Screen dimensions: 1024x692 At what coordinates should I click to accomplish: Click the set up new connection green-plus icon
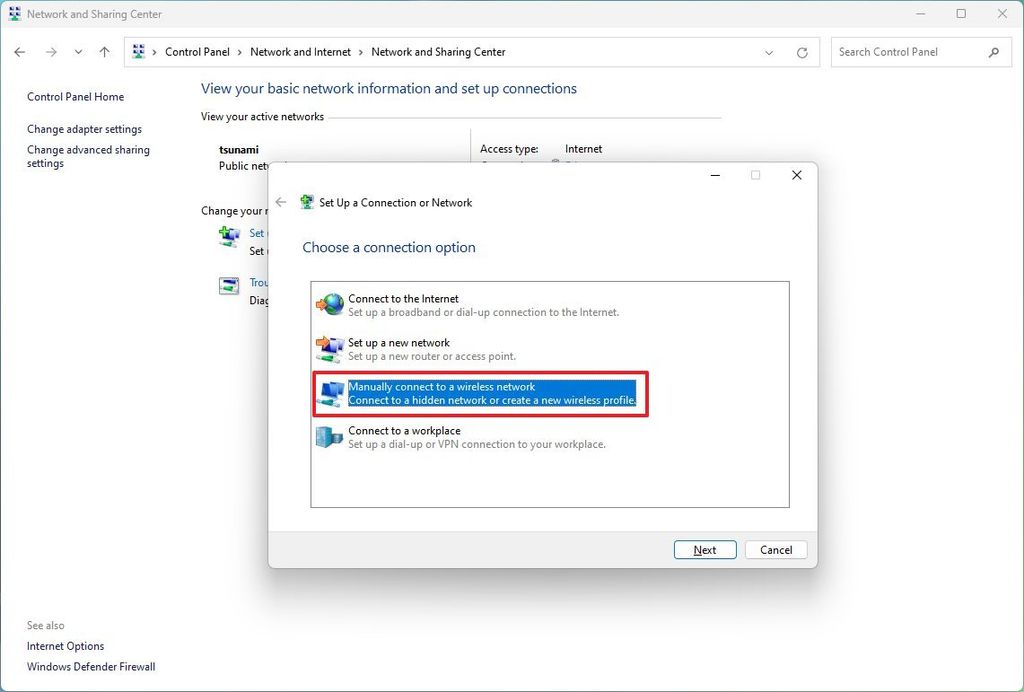[229, 237]
